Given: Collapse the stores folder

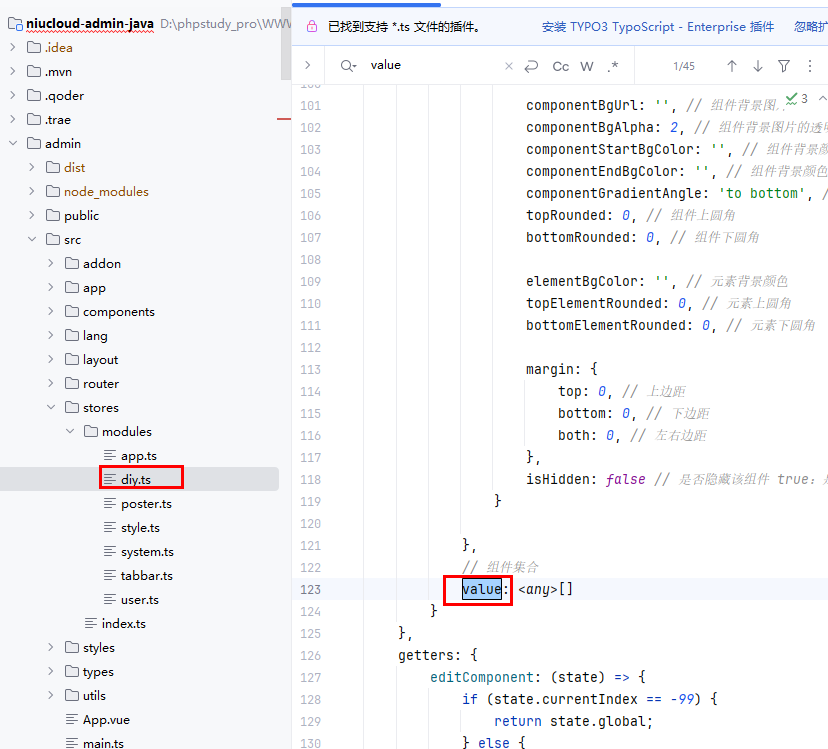Looking at the screenshot, I should tap(52, 408).
